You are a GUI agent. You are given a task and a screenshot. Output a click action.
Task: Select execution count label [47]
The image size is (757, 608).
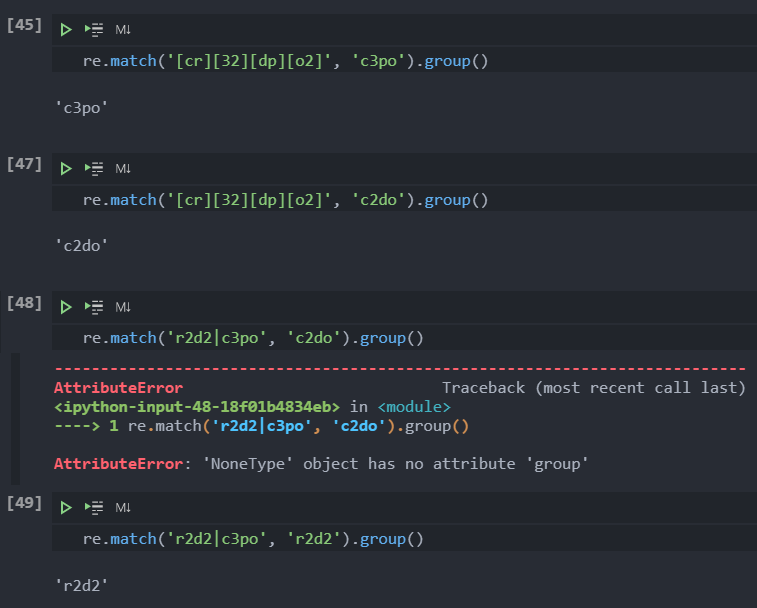[24, 164]
